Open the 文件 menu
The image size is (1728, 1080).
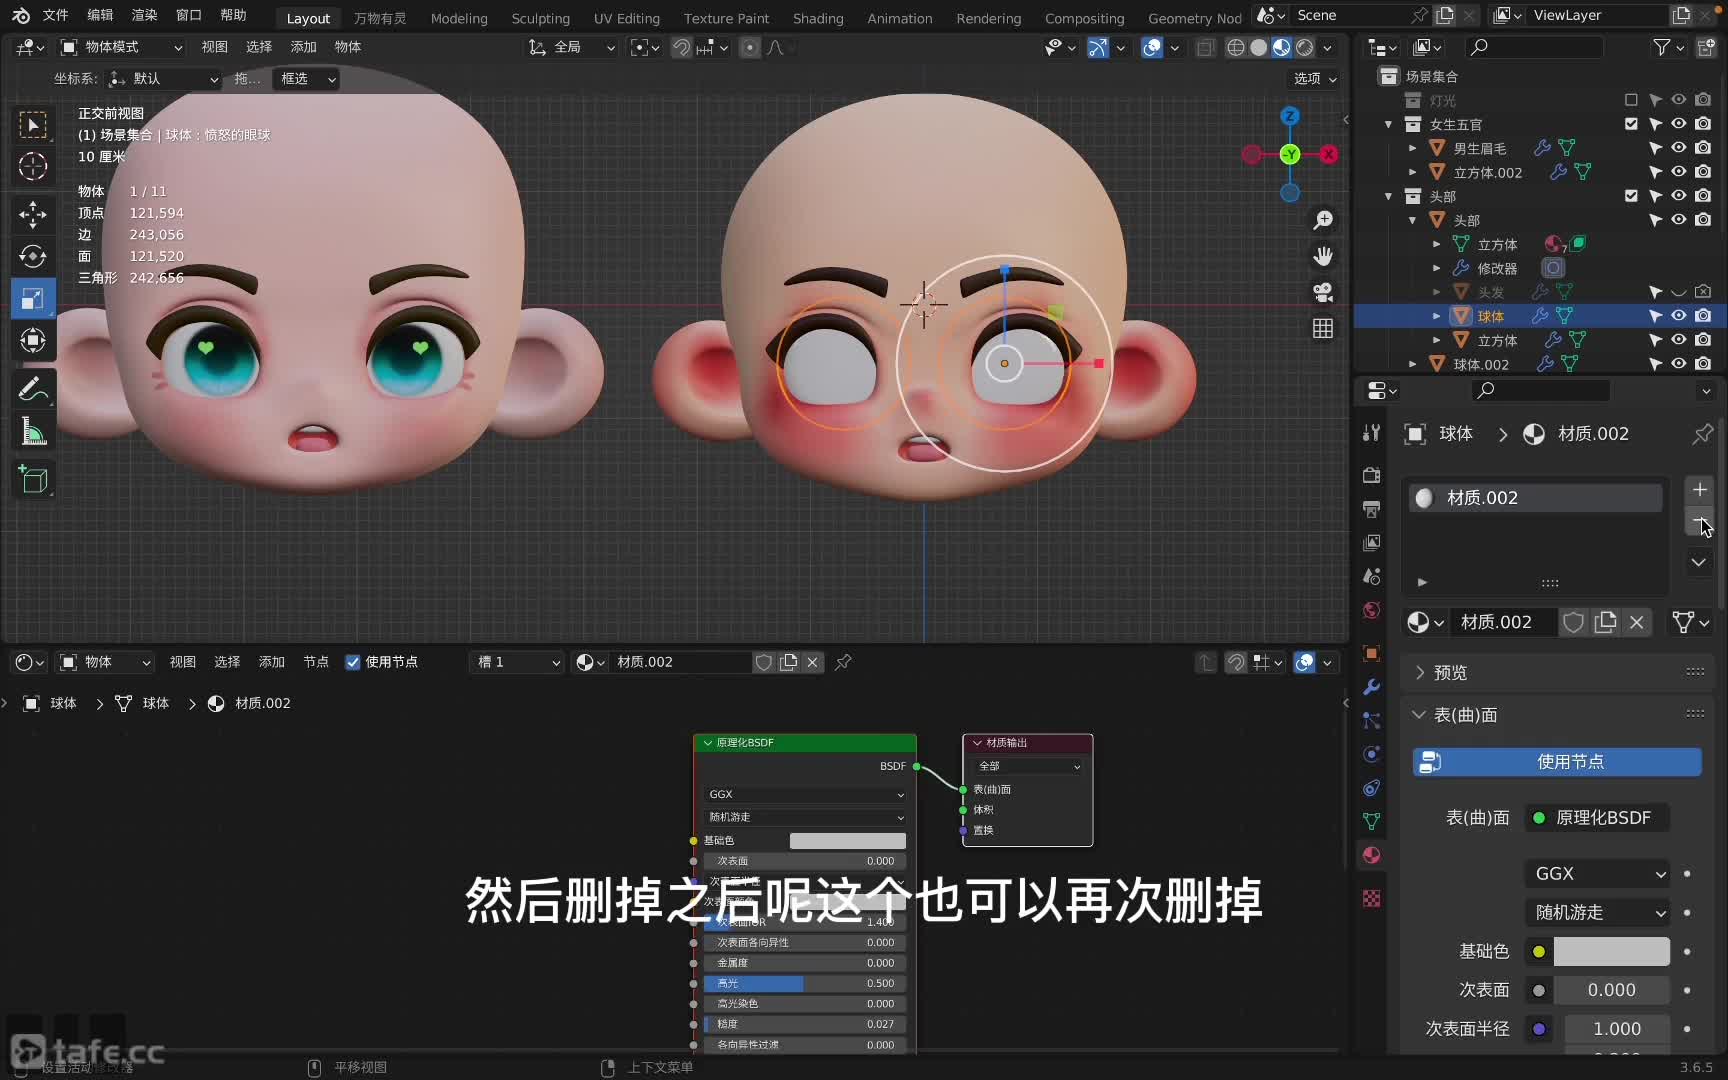(56, 15)
